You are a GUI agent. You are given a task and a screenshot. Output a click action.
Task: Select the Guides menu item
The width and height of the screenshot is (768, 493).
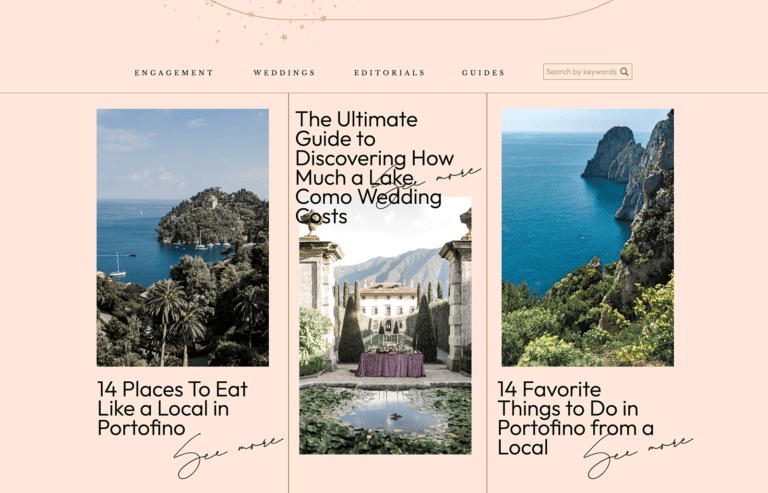[483, 72]
